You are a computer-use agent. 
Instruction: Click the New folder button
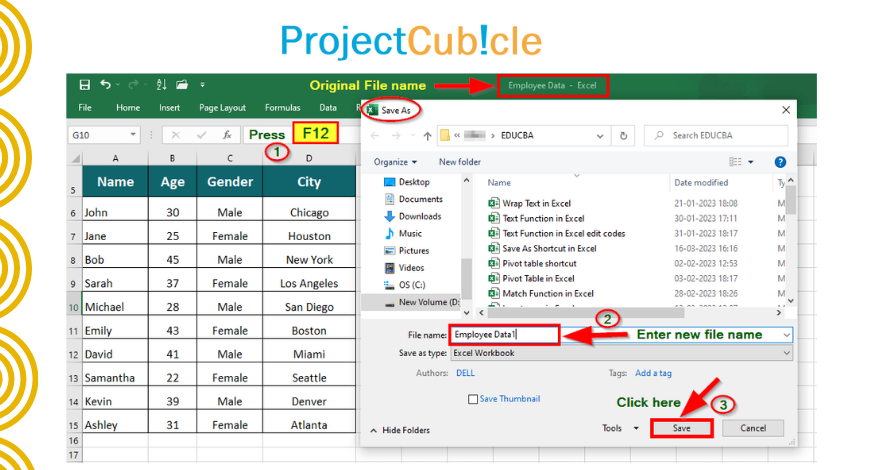pos(460,162)
